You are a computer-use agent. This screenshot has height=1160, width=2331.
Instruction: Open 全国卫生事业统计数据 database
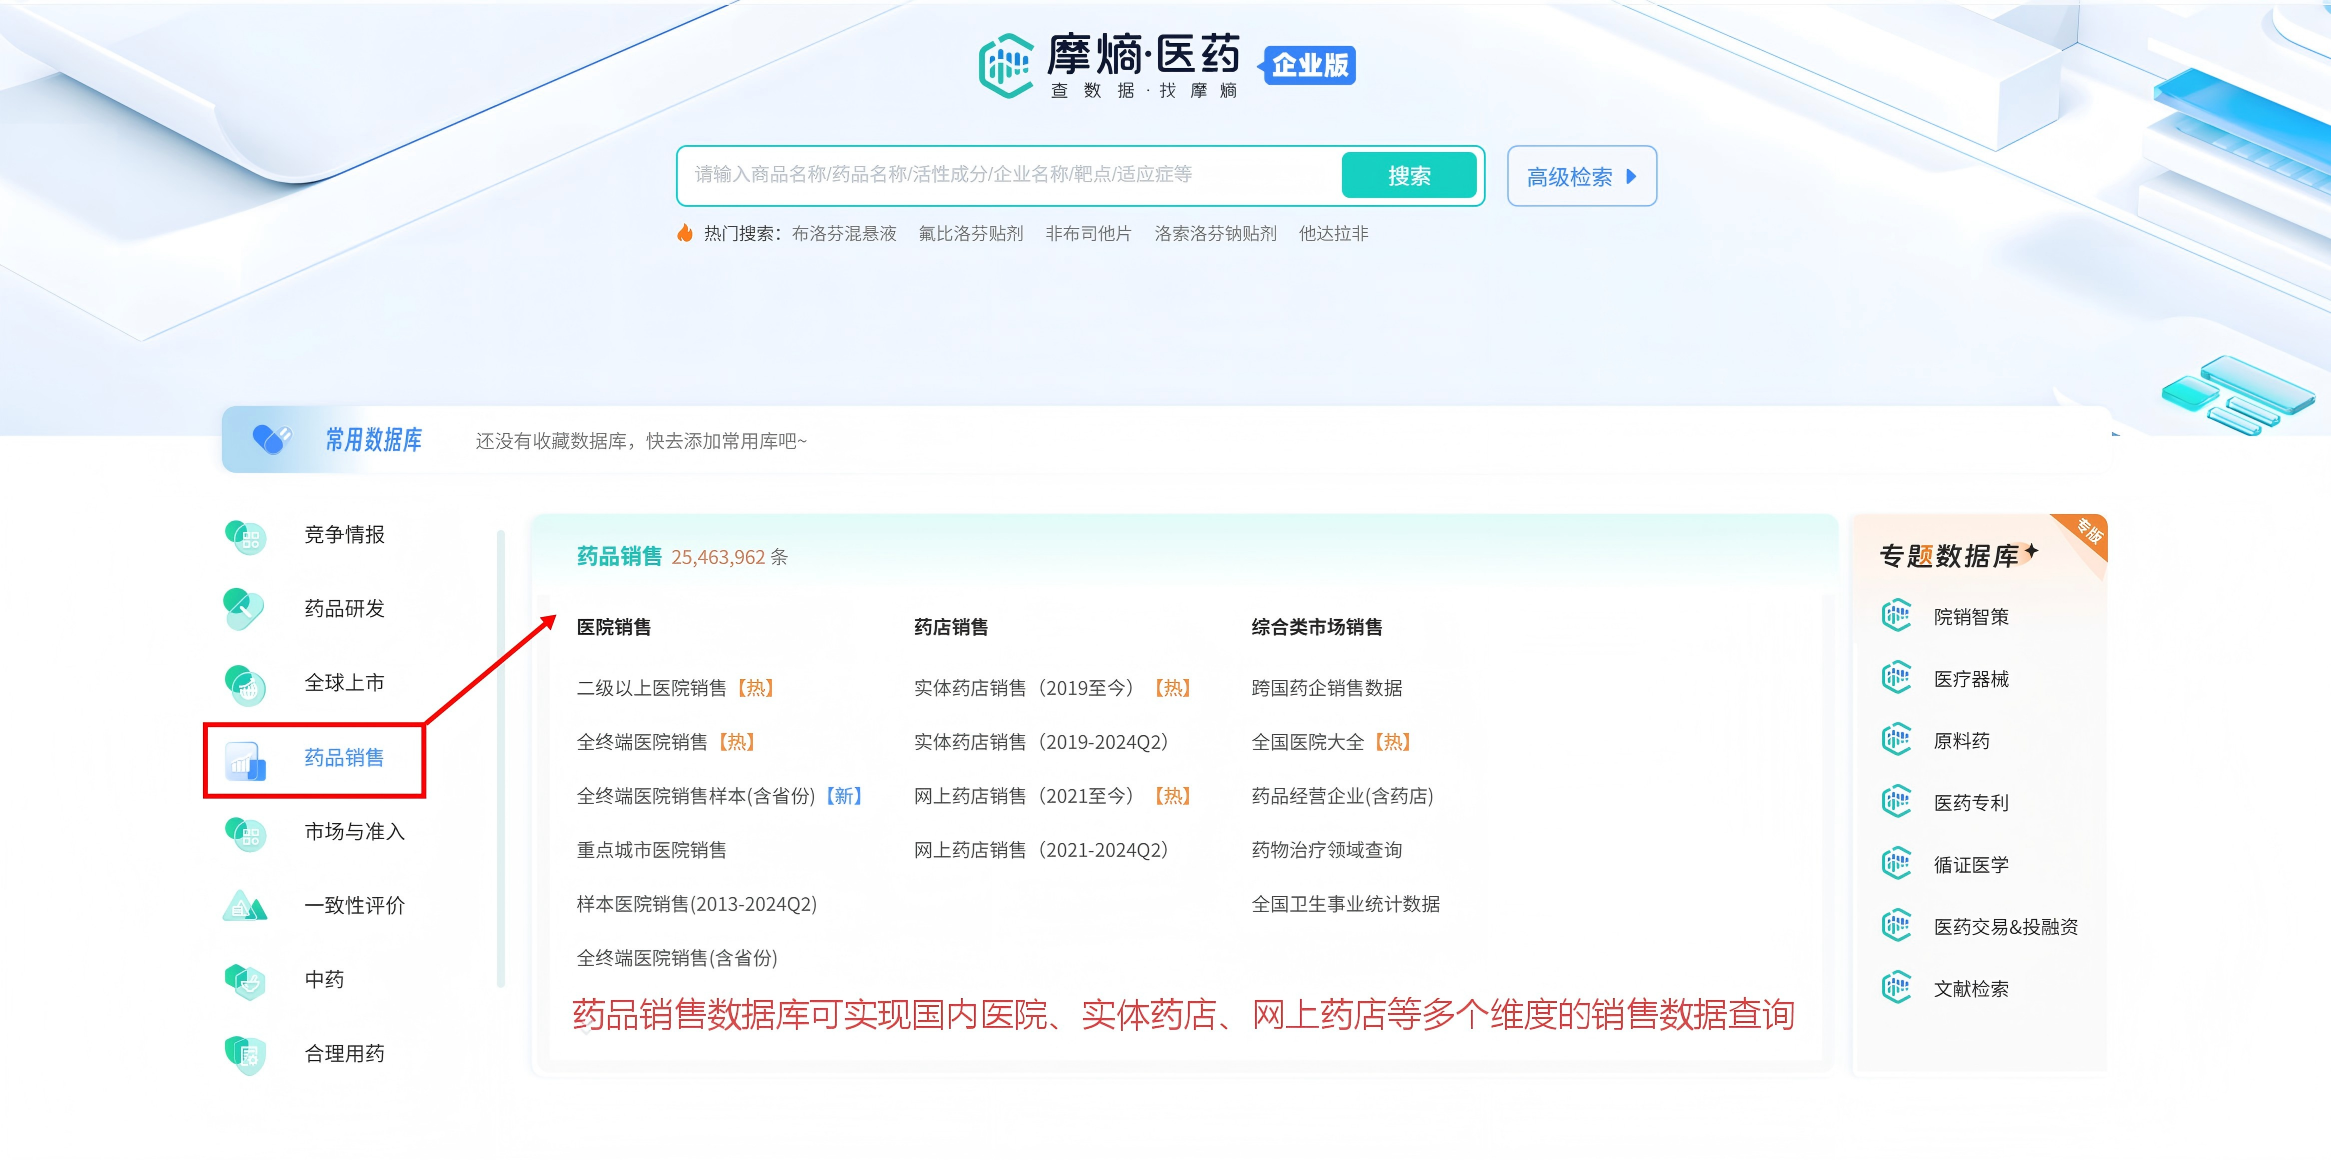pyautogui.click(x=1346, y=904)
